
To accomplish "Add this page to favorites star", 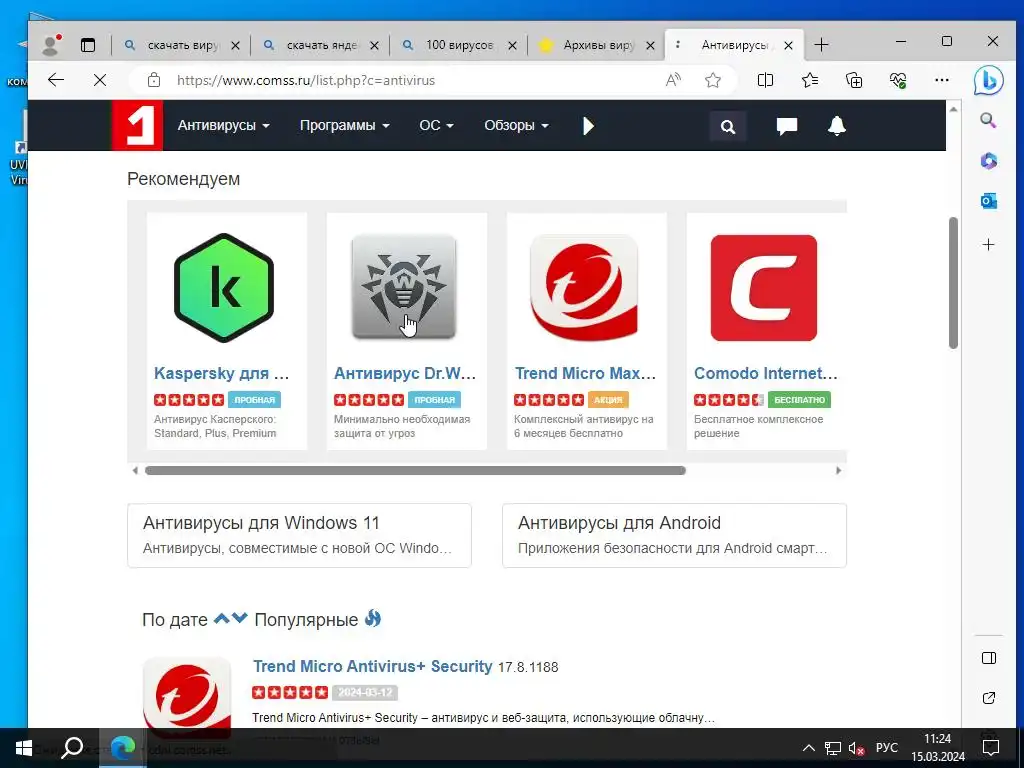I will (x=712, y=80).
